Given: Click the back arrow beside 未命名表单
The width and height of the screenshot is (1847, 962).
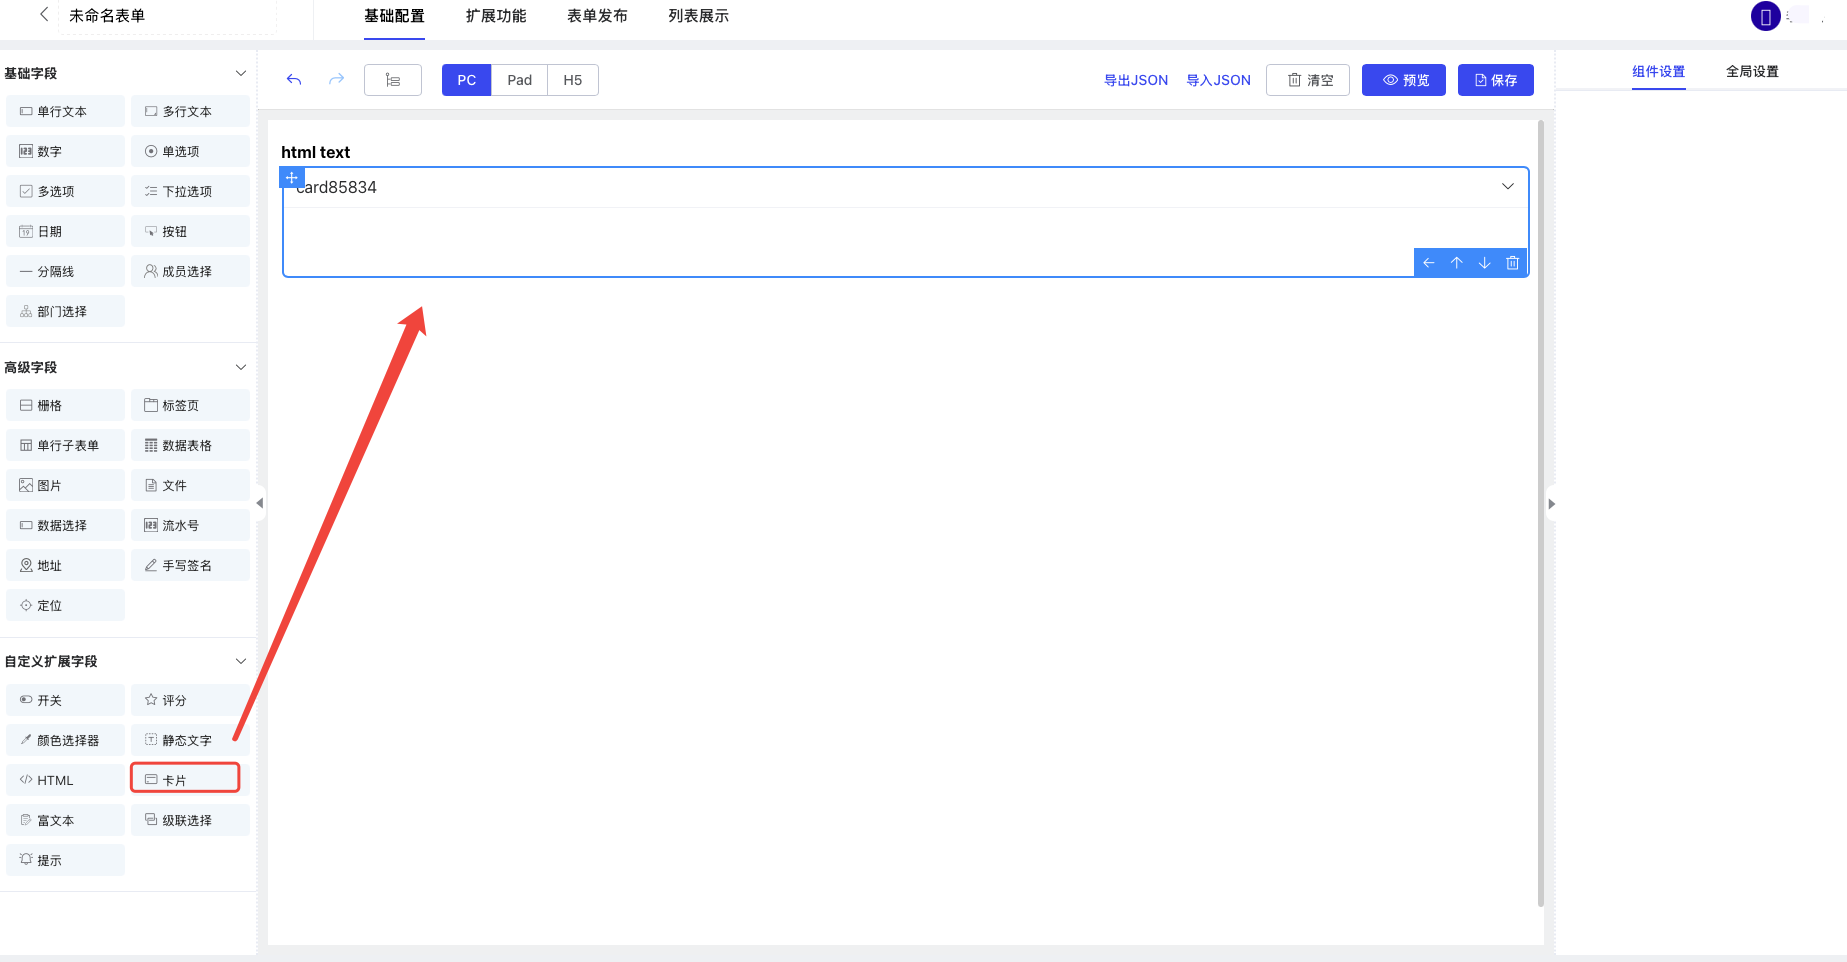Looking at the screenshot, I should [44, 15].
